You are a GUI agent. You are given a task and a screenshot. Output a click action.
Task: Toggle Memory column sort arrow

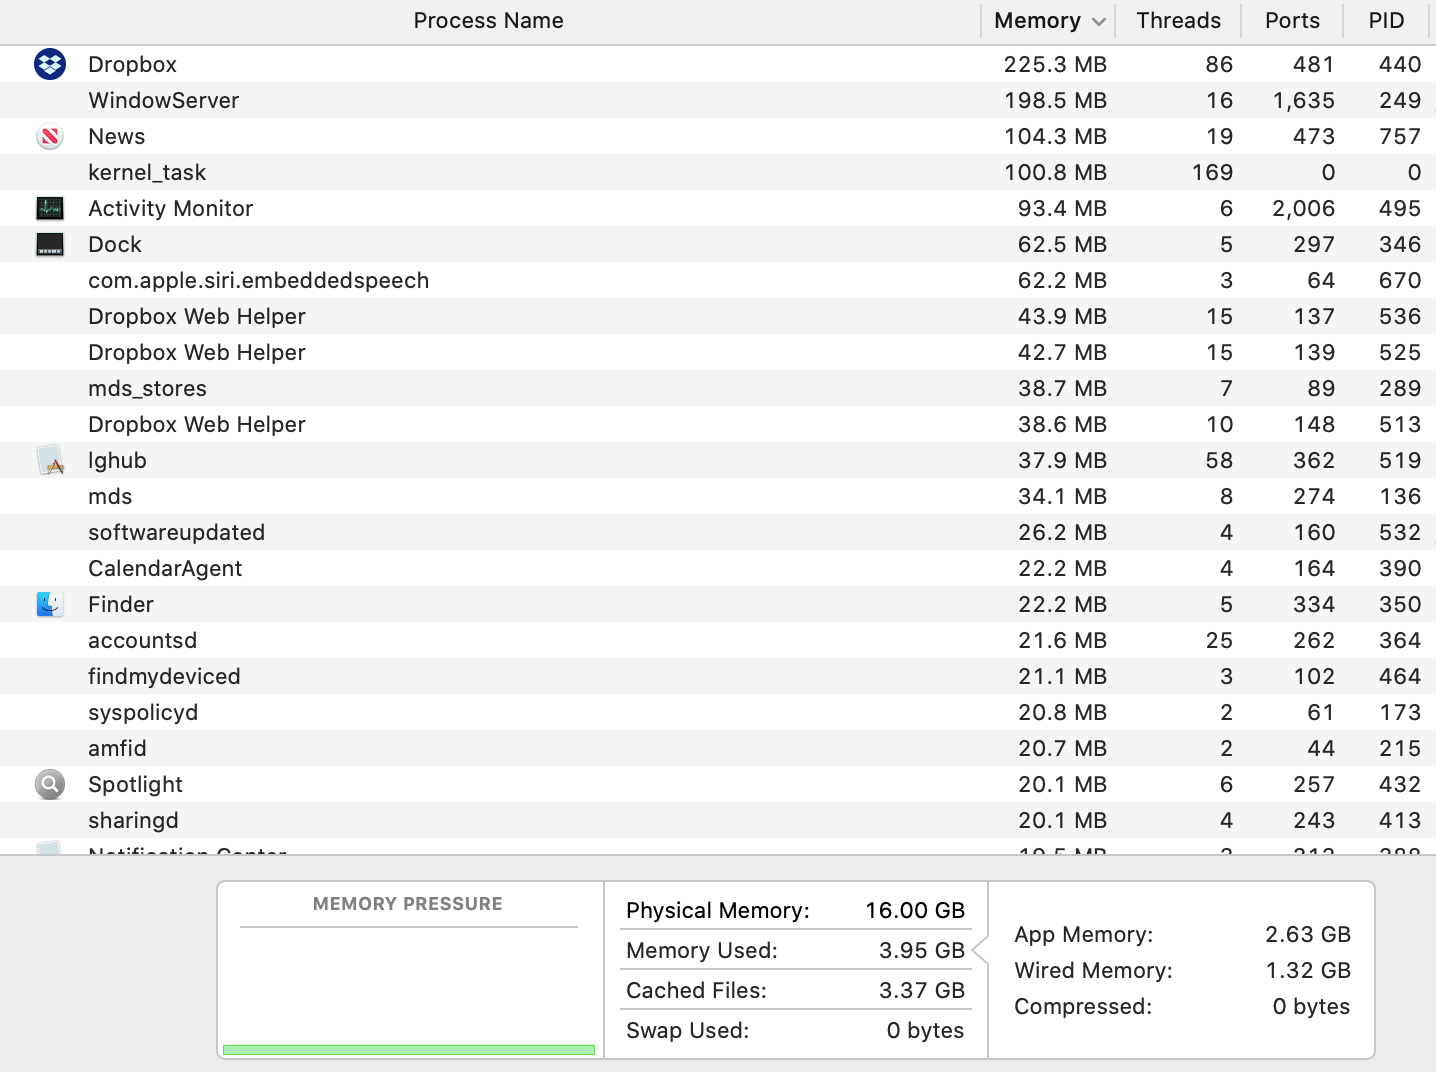click(1099, 21)
